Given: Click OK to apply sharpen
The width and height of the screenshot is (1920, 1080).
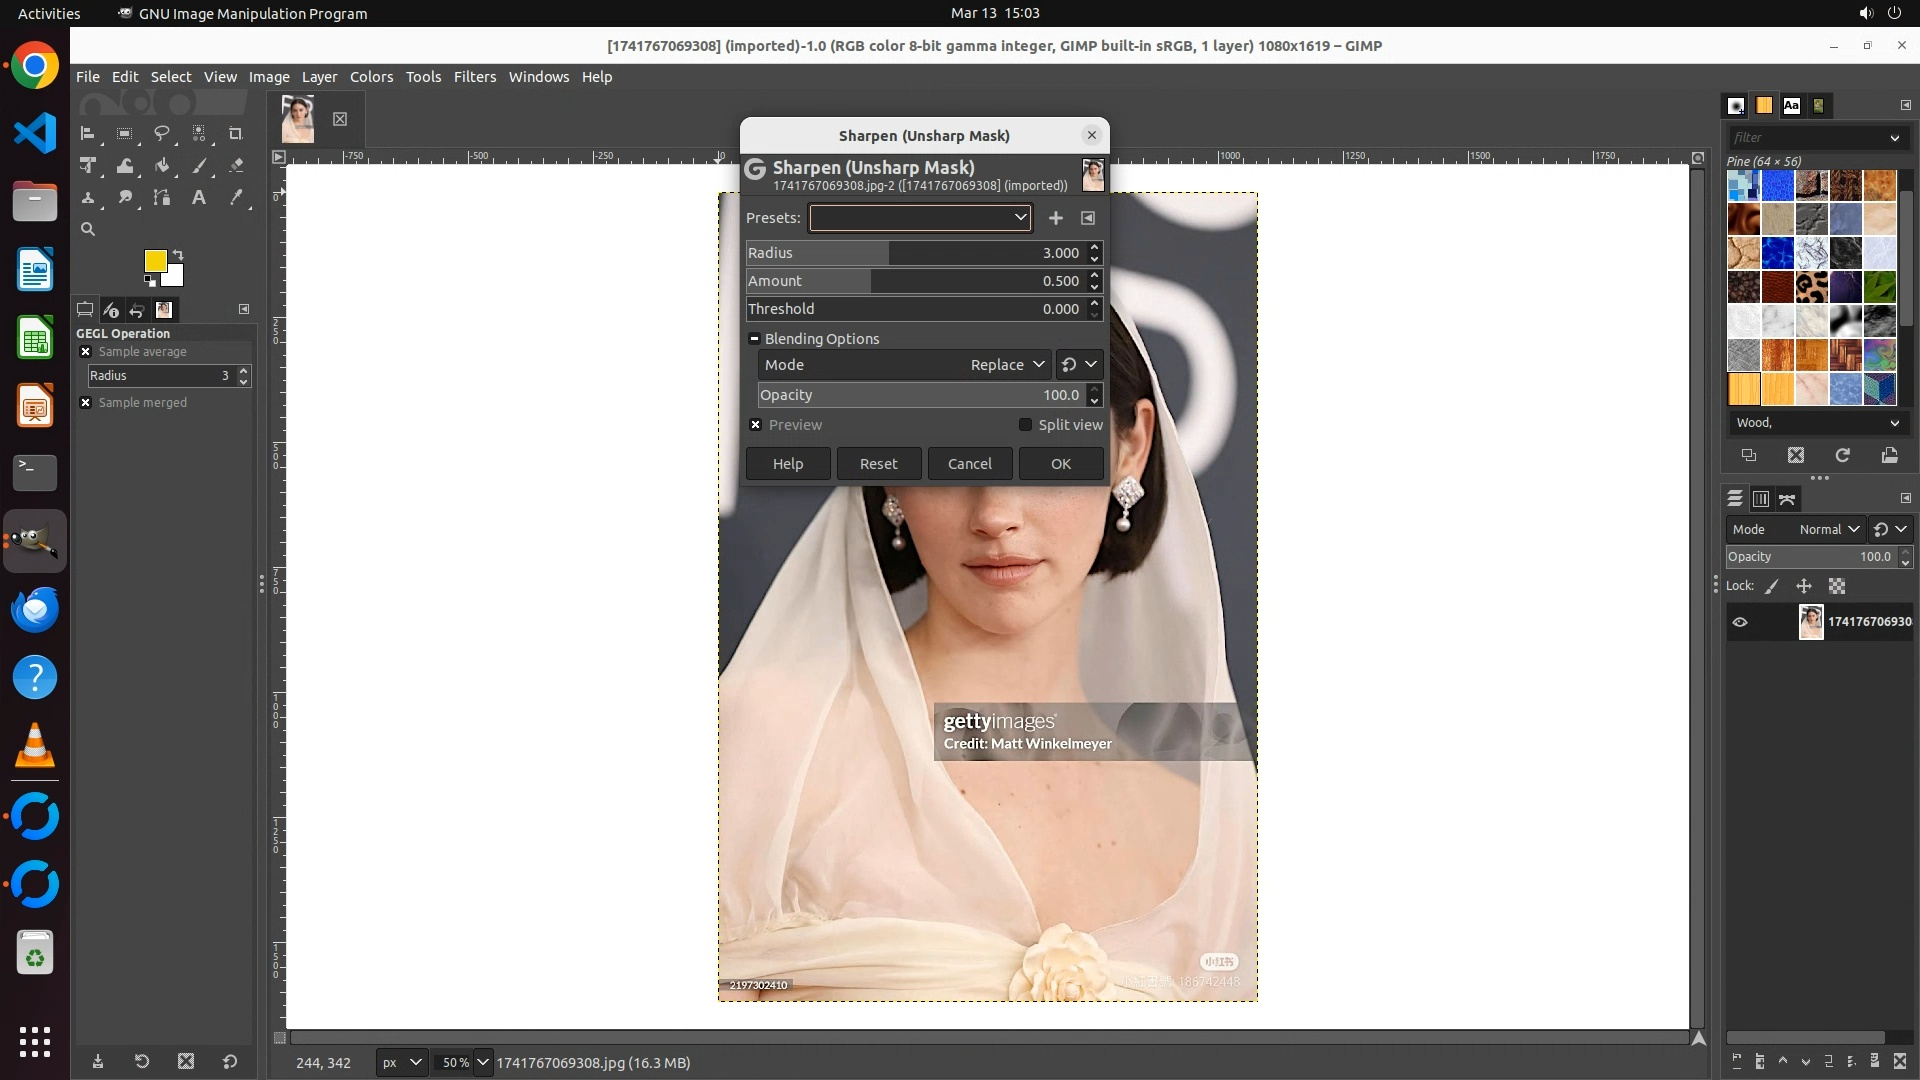Looking at the screenshot, I should (1060, 464).
